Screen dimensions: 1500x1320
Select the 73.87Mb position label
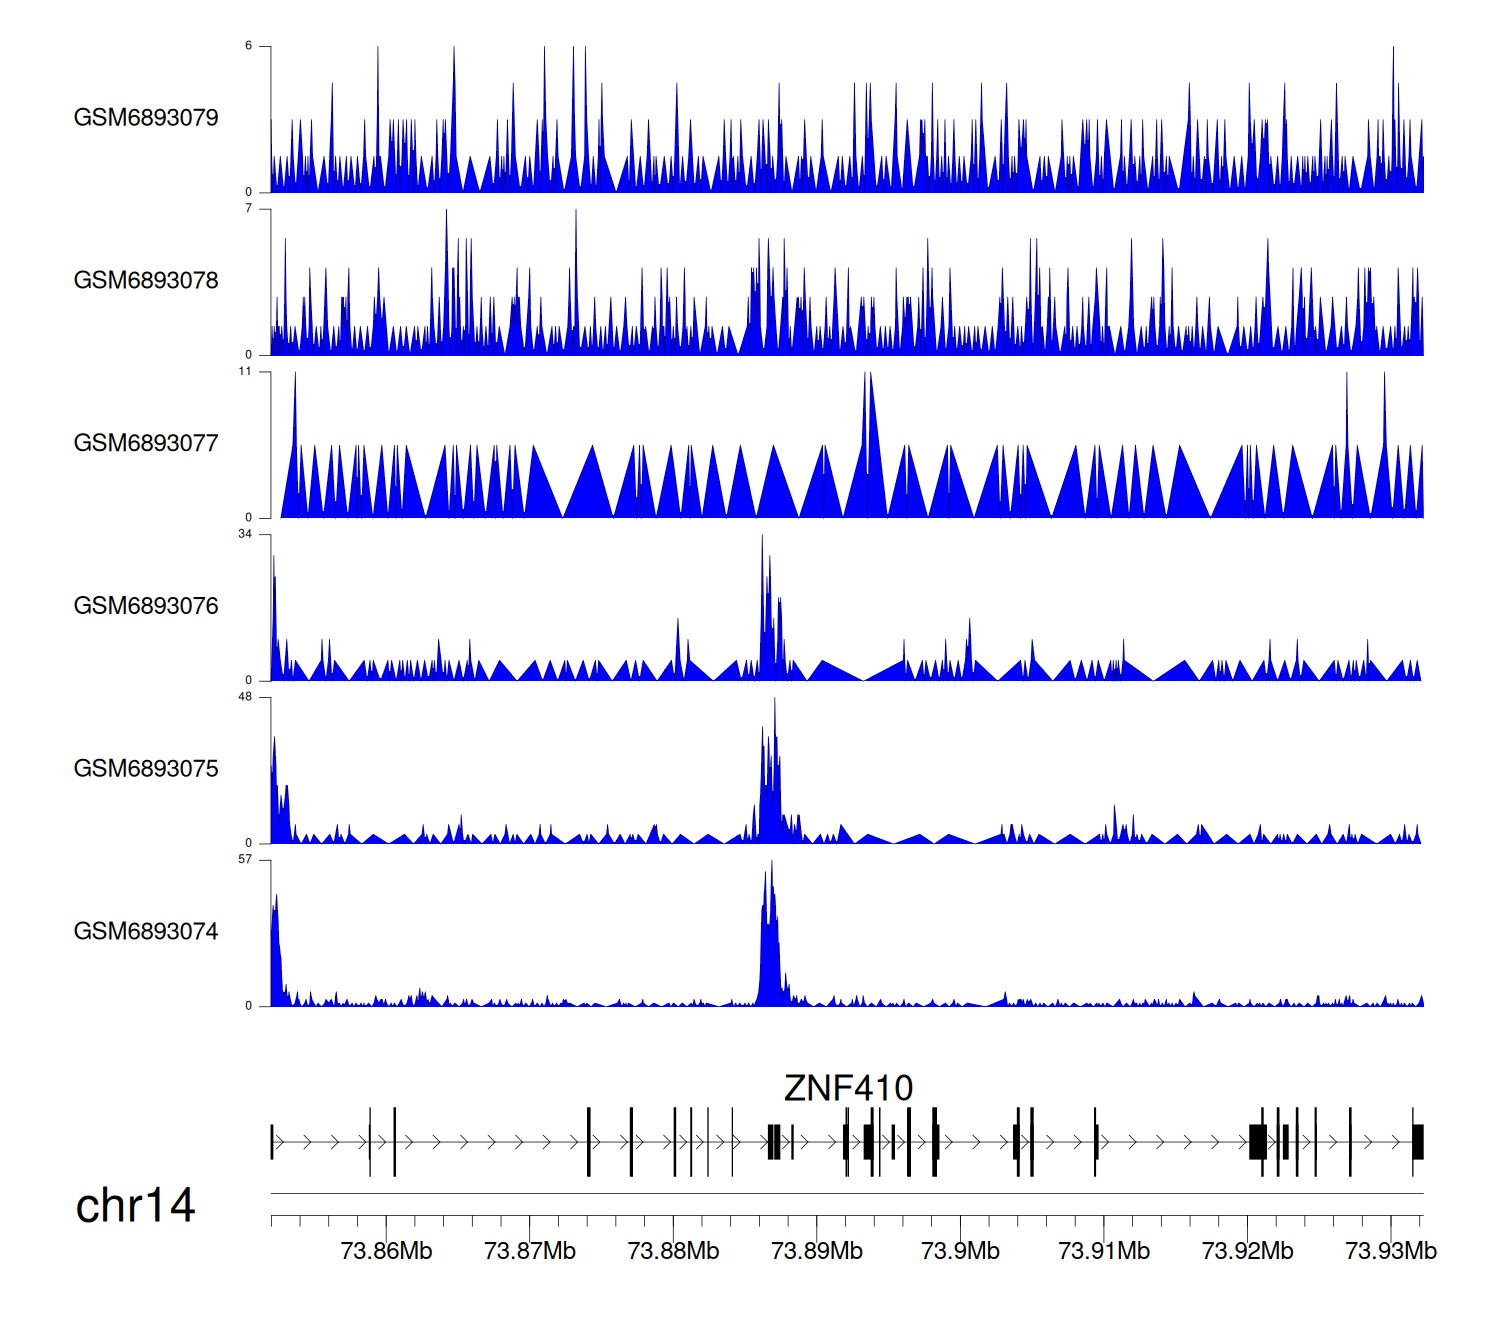pyautogui.click(x=529, y=1251)
